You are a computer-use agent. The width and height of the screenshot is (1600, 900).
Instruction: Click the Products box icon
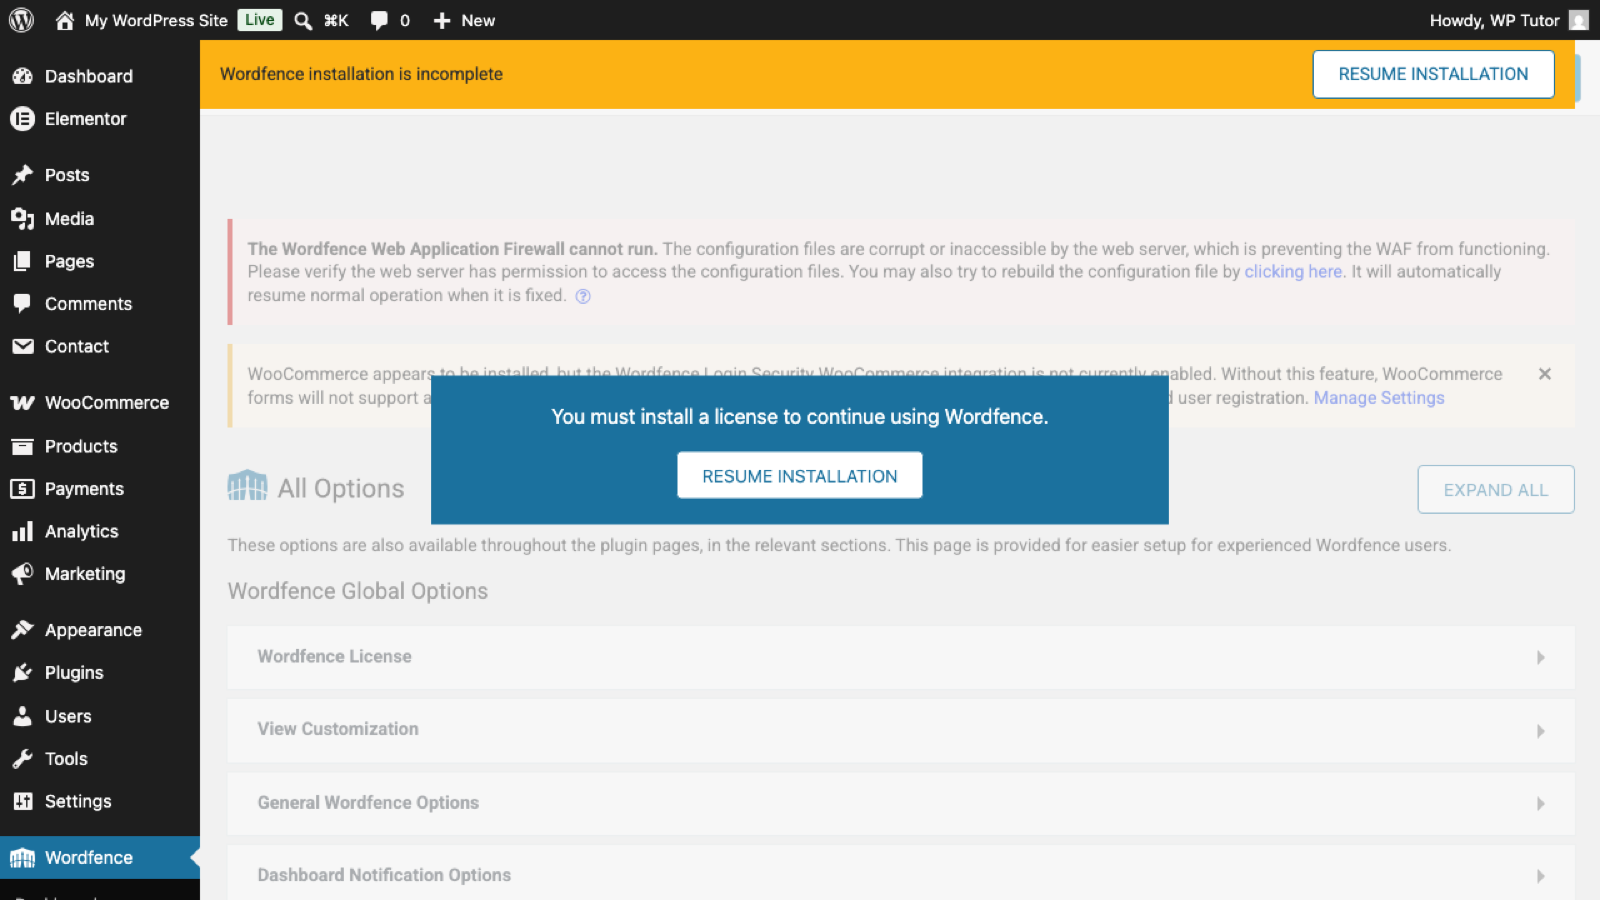point(22,446)
